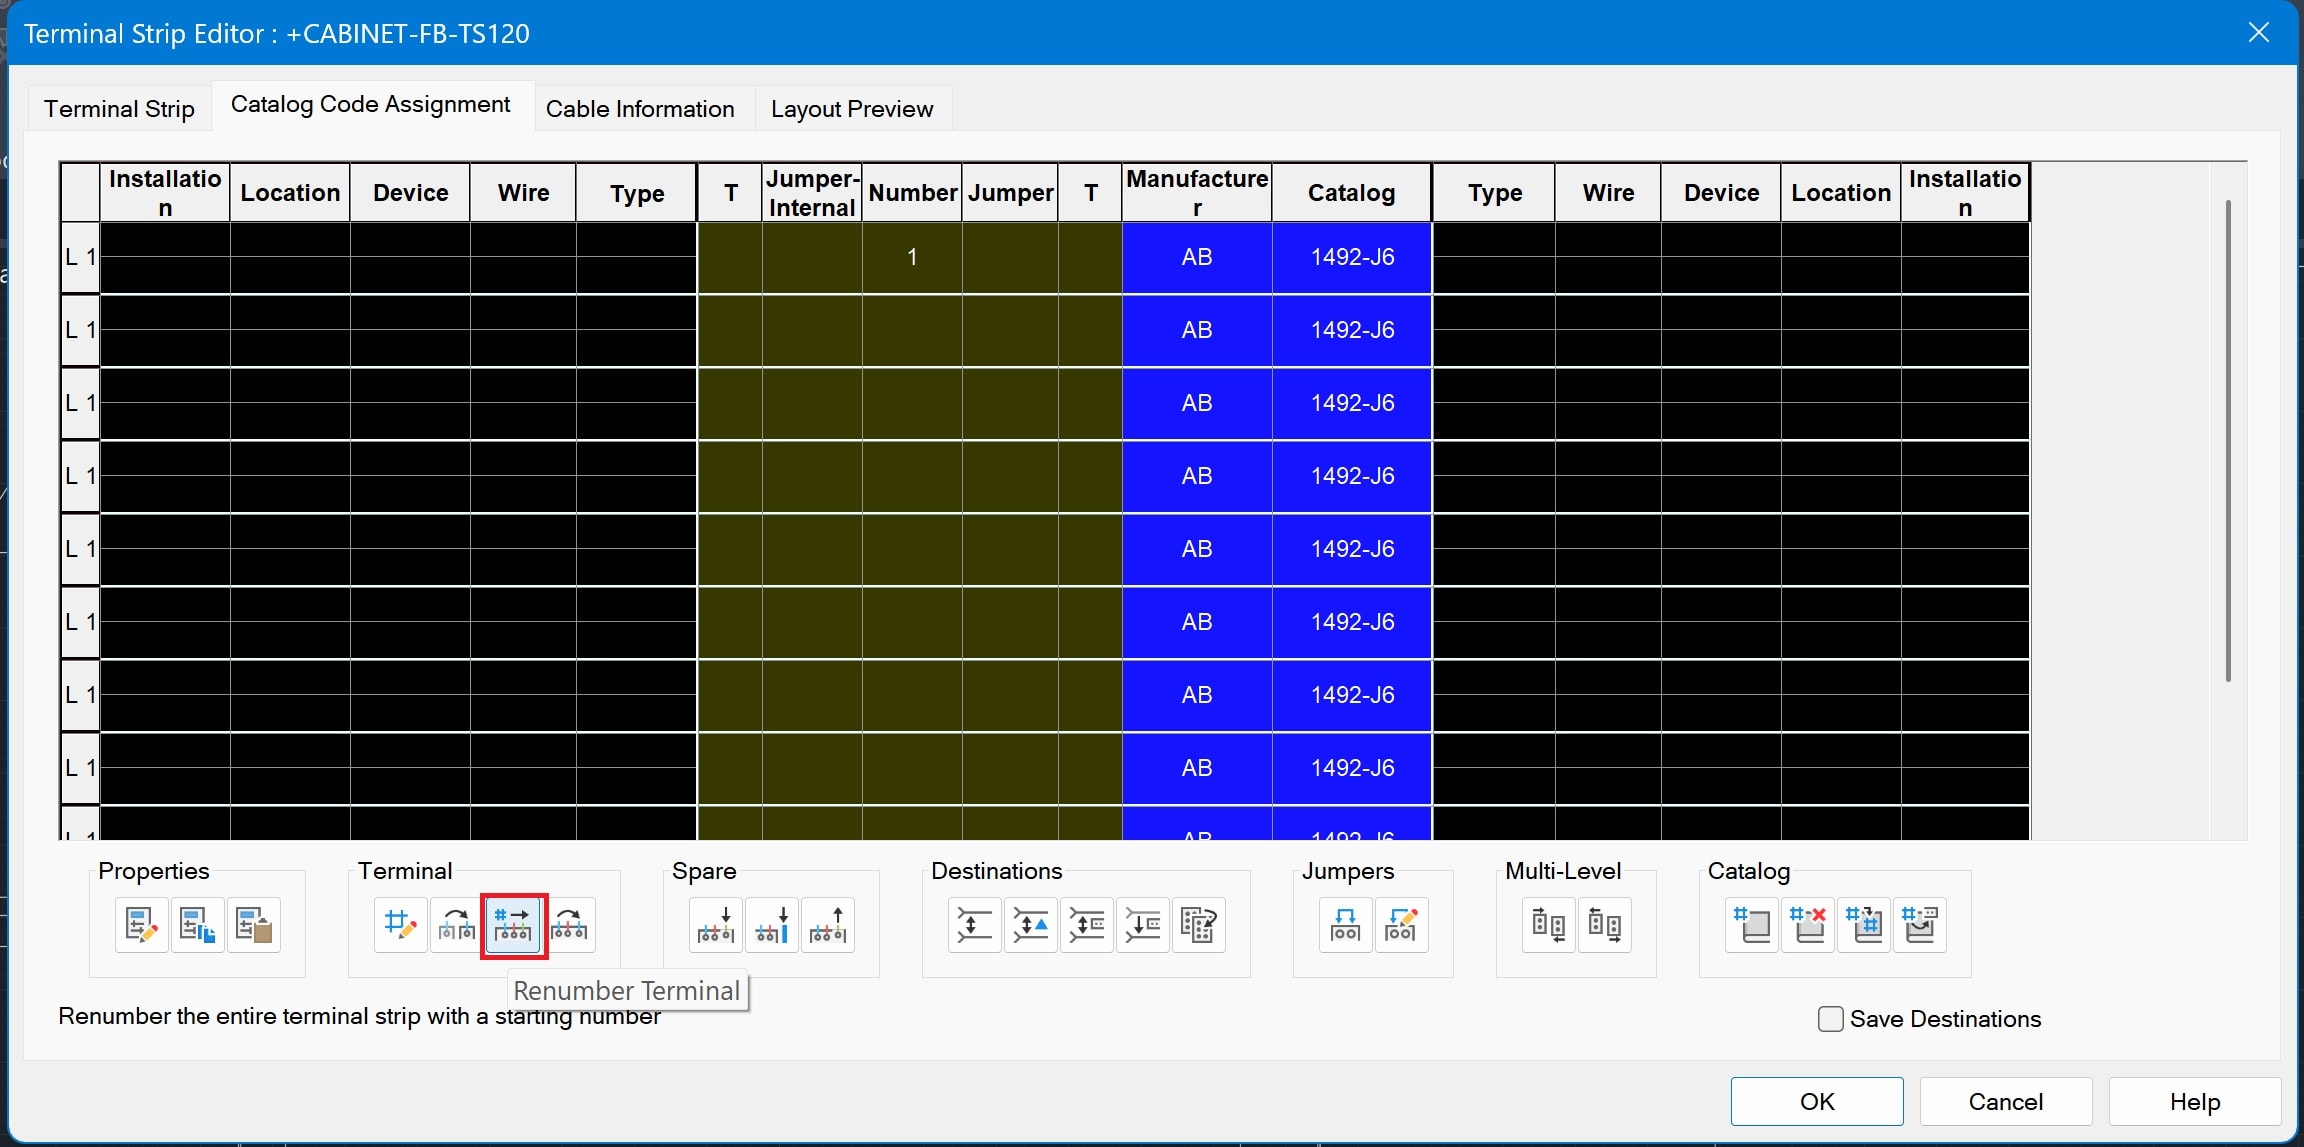Click Assign Catalog Number icon
This screenshot has height=1147, width=2304.
(x=1751, y=925)
